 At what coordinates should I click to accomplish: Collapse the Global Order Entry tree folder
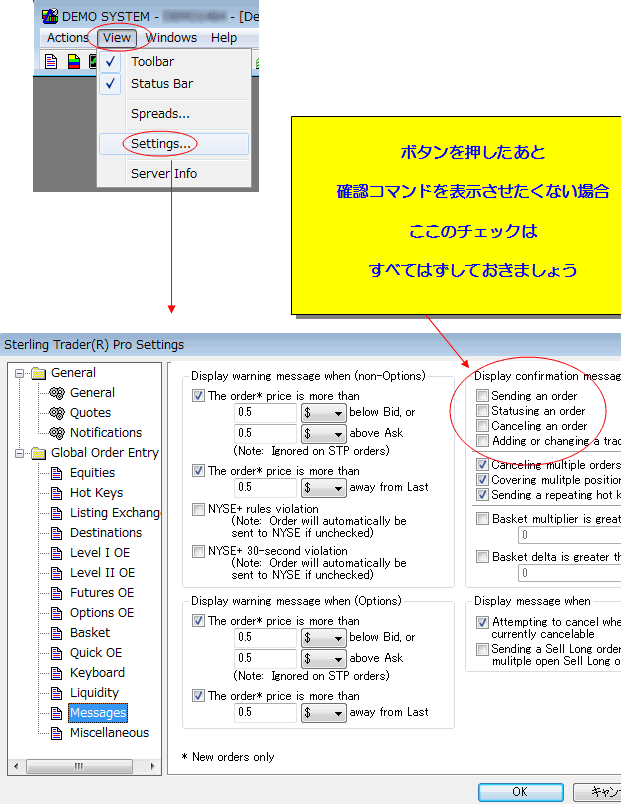pyautogui.click(x=19, y=453)
